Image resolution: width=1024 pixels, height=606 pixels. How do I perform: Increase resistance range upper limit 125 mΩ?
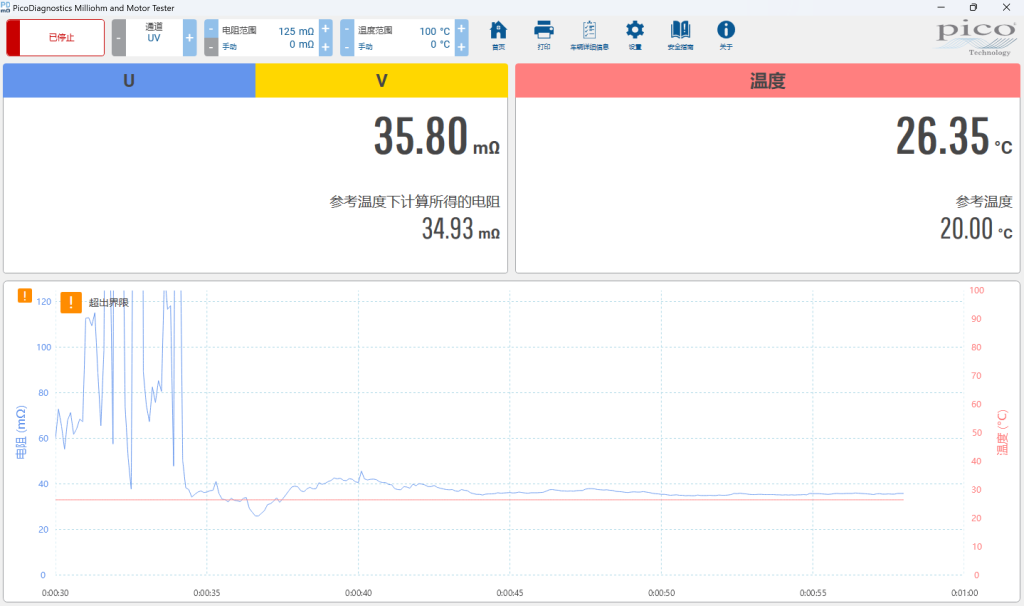pyautogui.click(x=325, y=29)
